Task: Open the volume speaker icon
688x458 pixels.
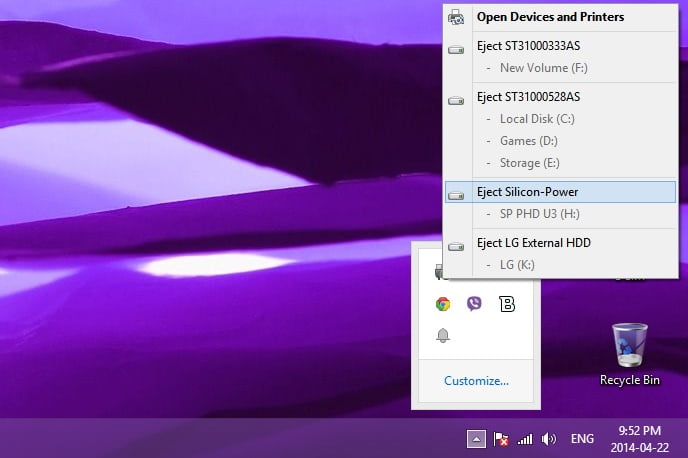Action: click(x=548, y=439)
